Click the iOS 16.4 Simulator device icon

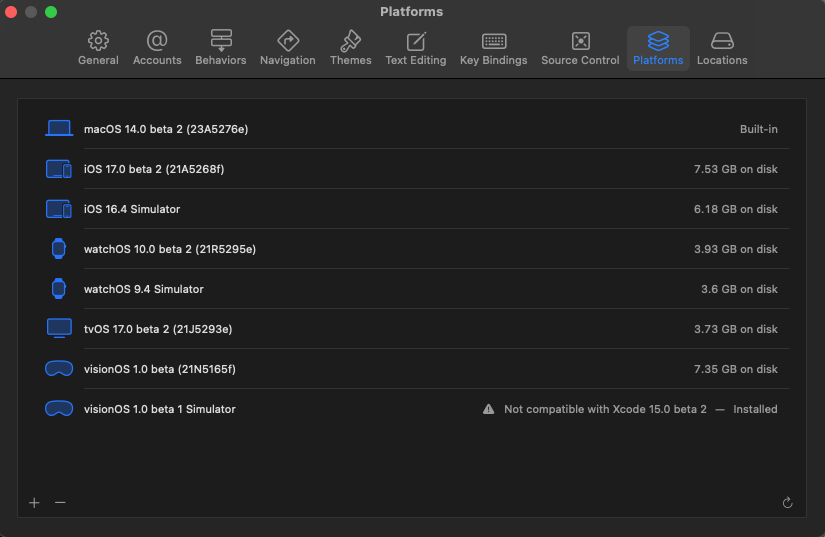point(59,209)
